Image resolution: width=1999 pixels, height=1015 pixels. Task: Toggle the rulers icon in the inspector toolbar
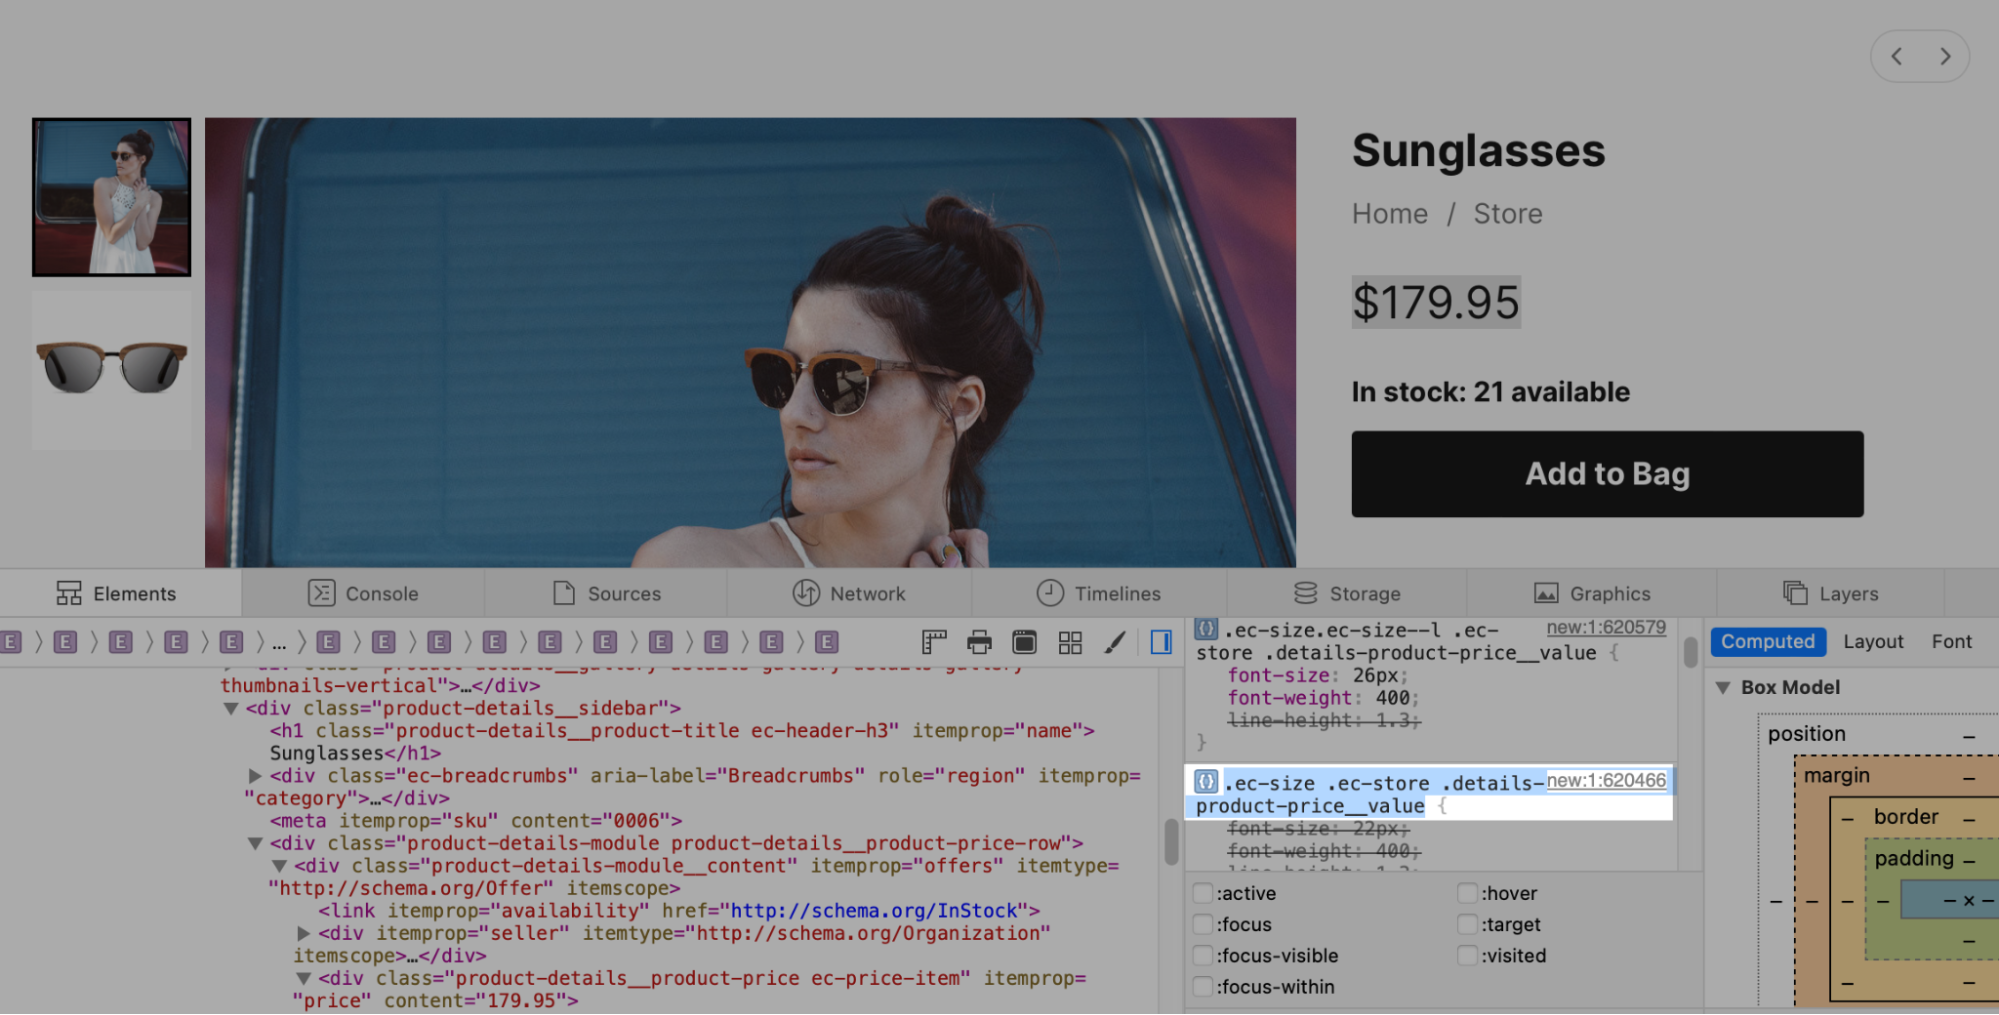934,642
